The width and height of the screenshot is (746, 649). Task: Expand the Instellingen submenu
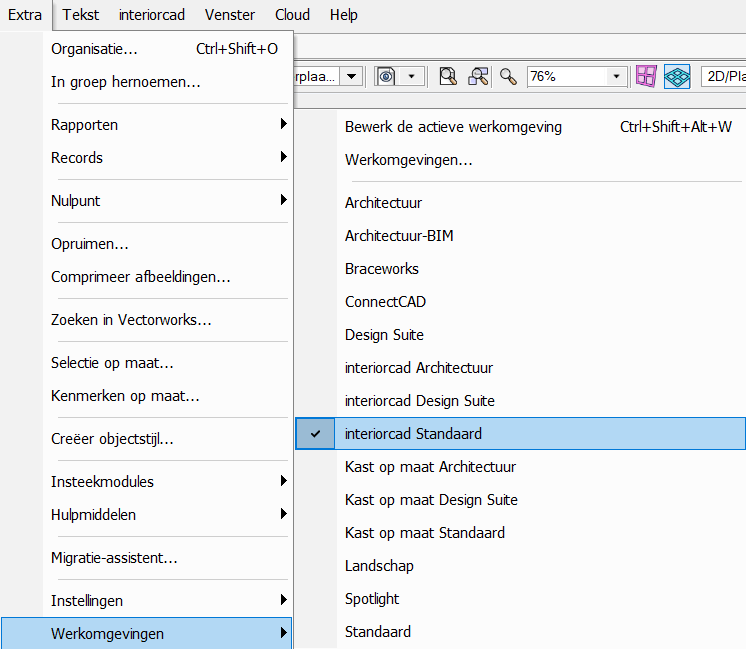pos(284,600)
